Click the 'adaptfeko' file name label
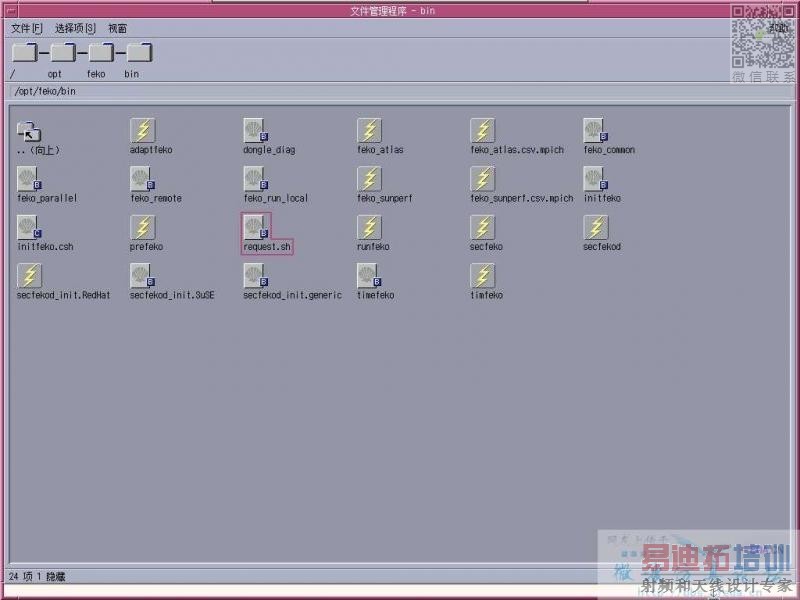This screenshot has height=600, width=800. [151, 150]
